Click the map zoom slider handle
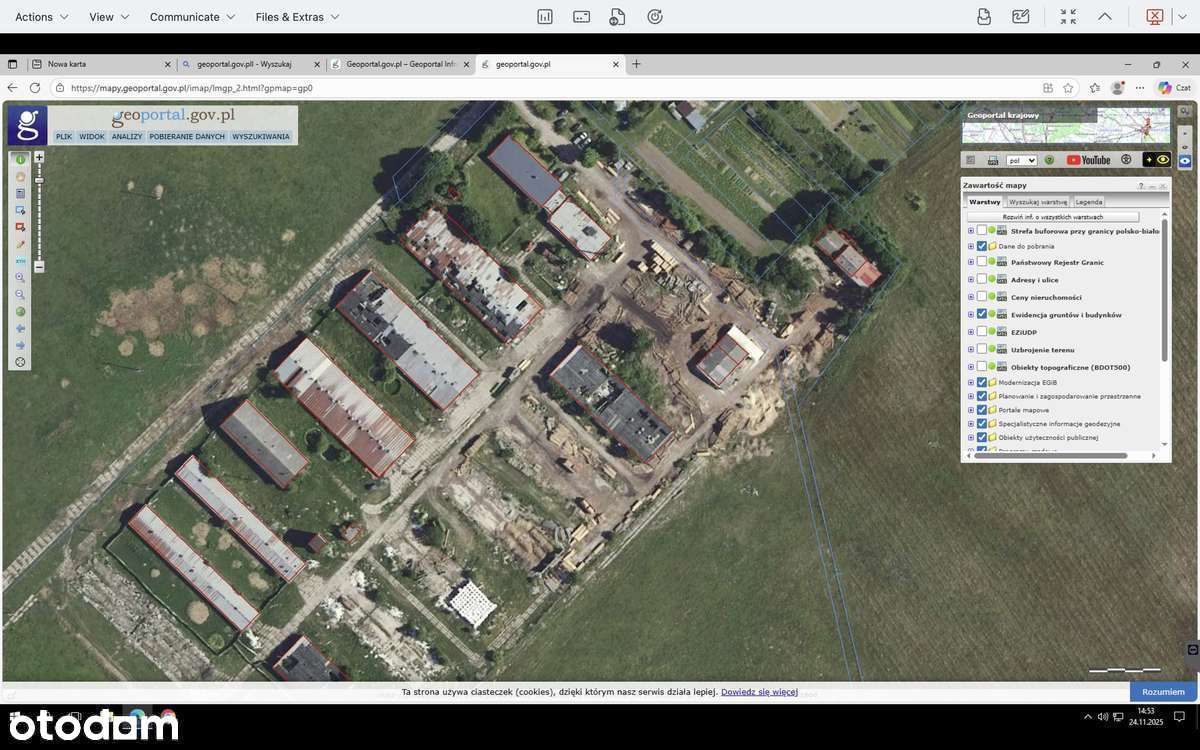Viewport: 1200px width, 750px height. (x=39, y=180)
